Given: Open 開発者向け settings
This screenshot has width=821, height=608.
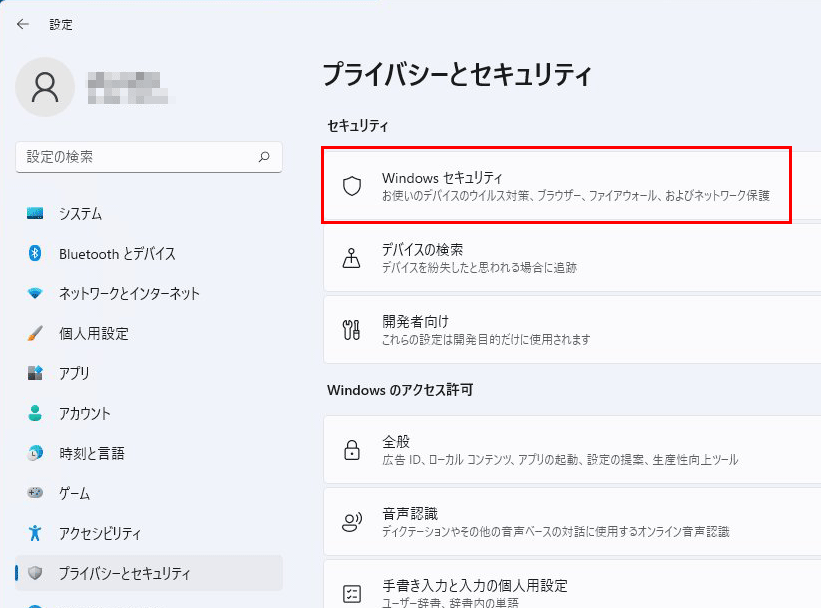Looking at the screenshot, I should (572, 329).
